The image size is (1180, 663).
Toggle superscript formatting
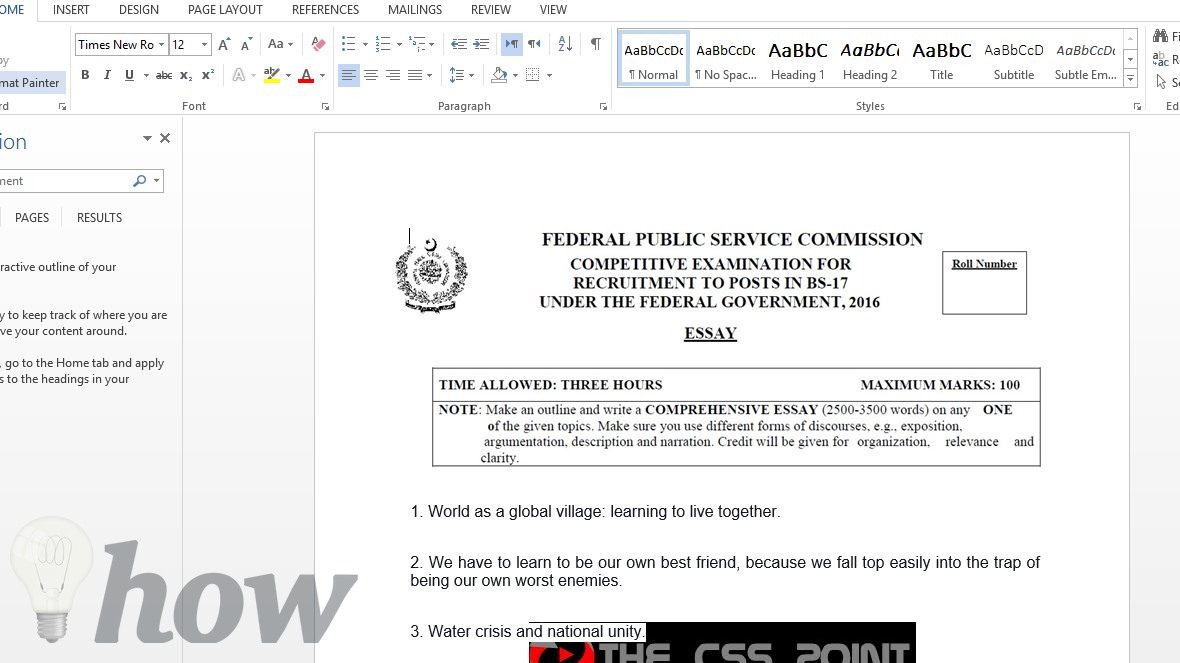click(208, 75)
